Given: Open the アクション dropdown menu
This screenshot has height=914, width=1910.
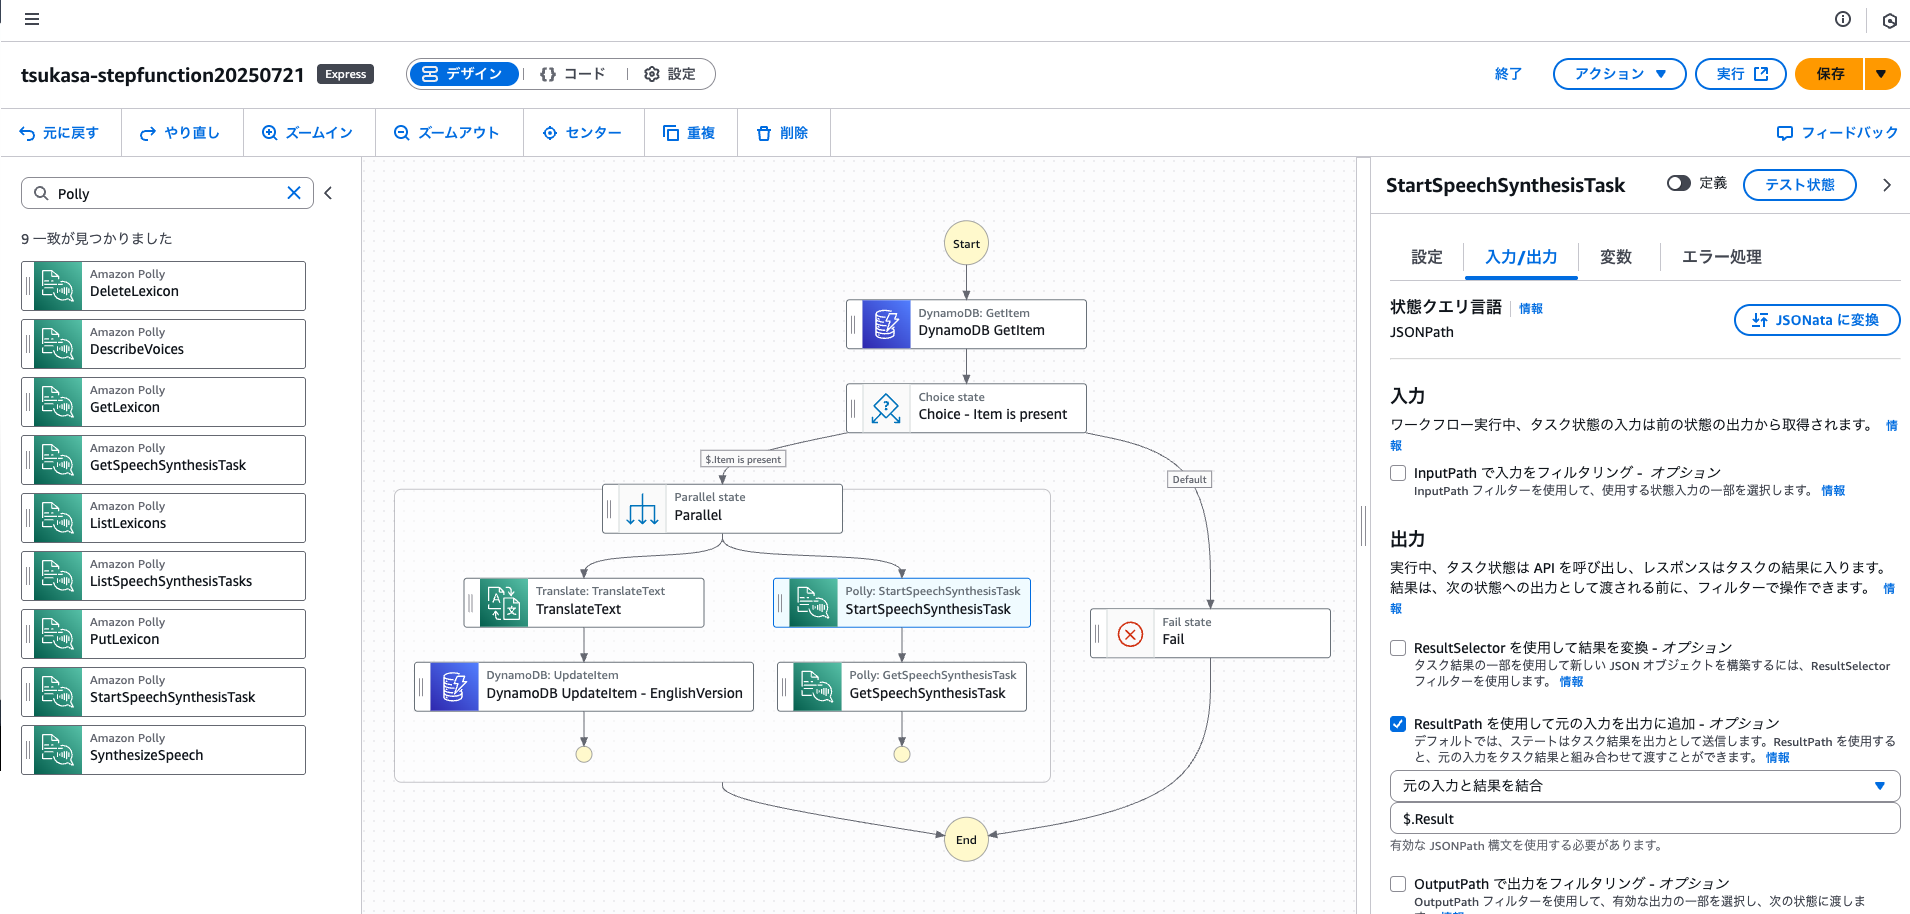Looking at the screenshot, I should pos(1619,74).
